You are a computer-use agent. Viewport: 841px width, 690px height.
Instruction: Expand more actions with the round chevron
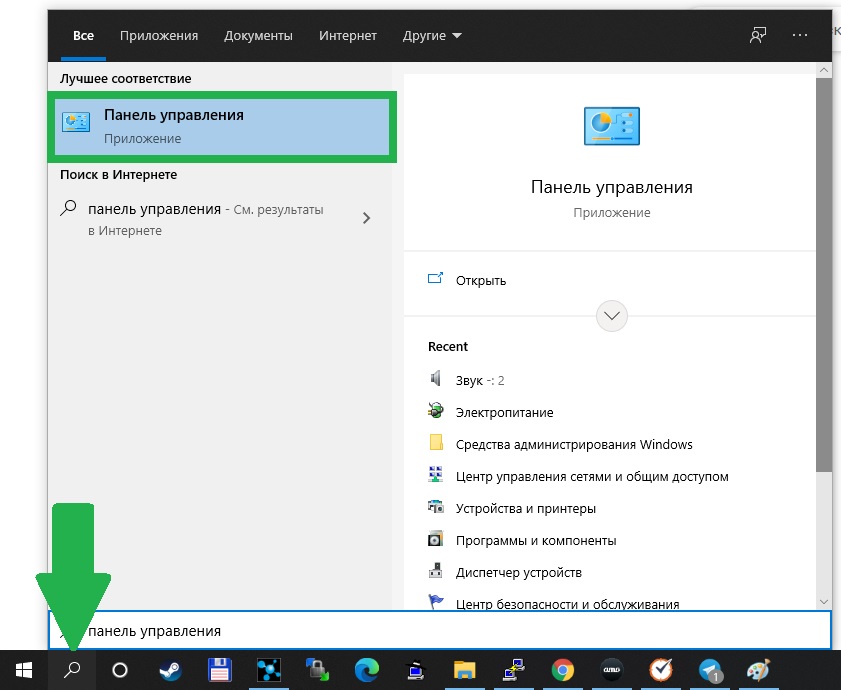[x=611, y=316]
